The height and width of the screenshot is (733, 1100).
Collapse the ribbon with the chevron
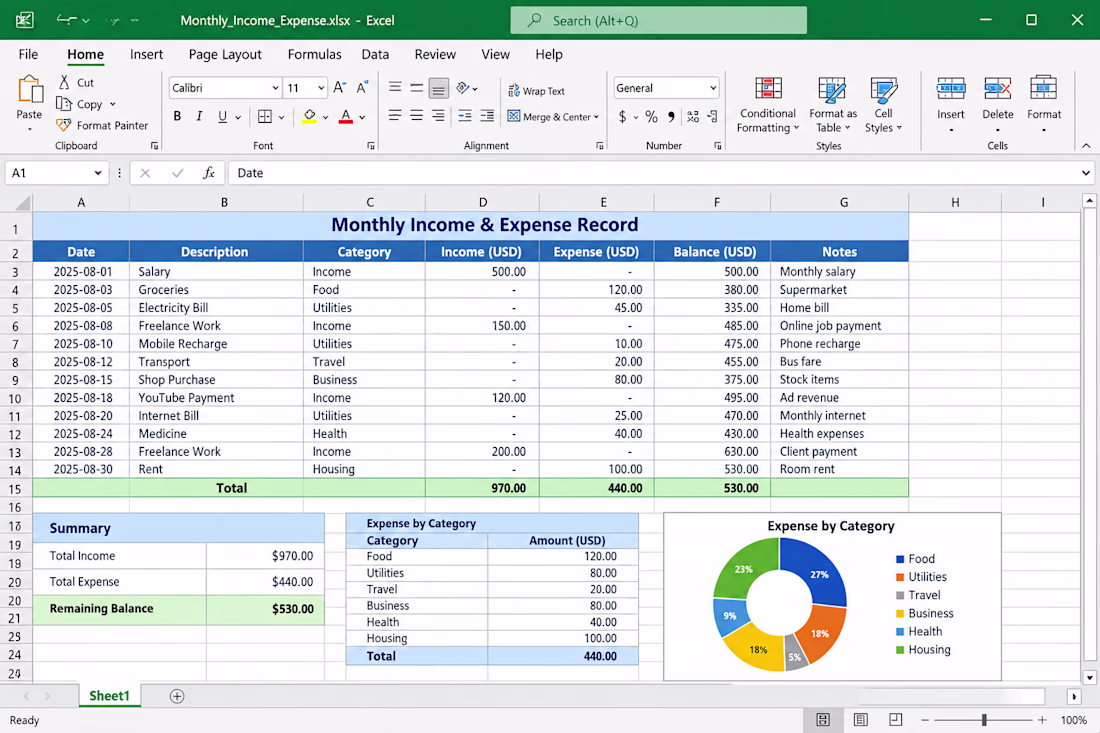1086,146
